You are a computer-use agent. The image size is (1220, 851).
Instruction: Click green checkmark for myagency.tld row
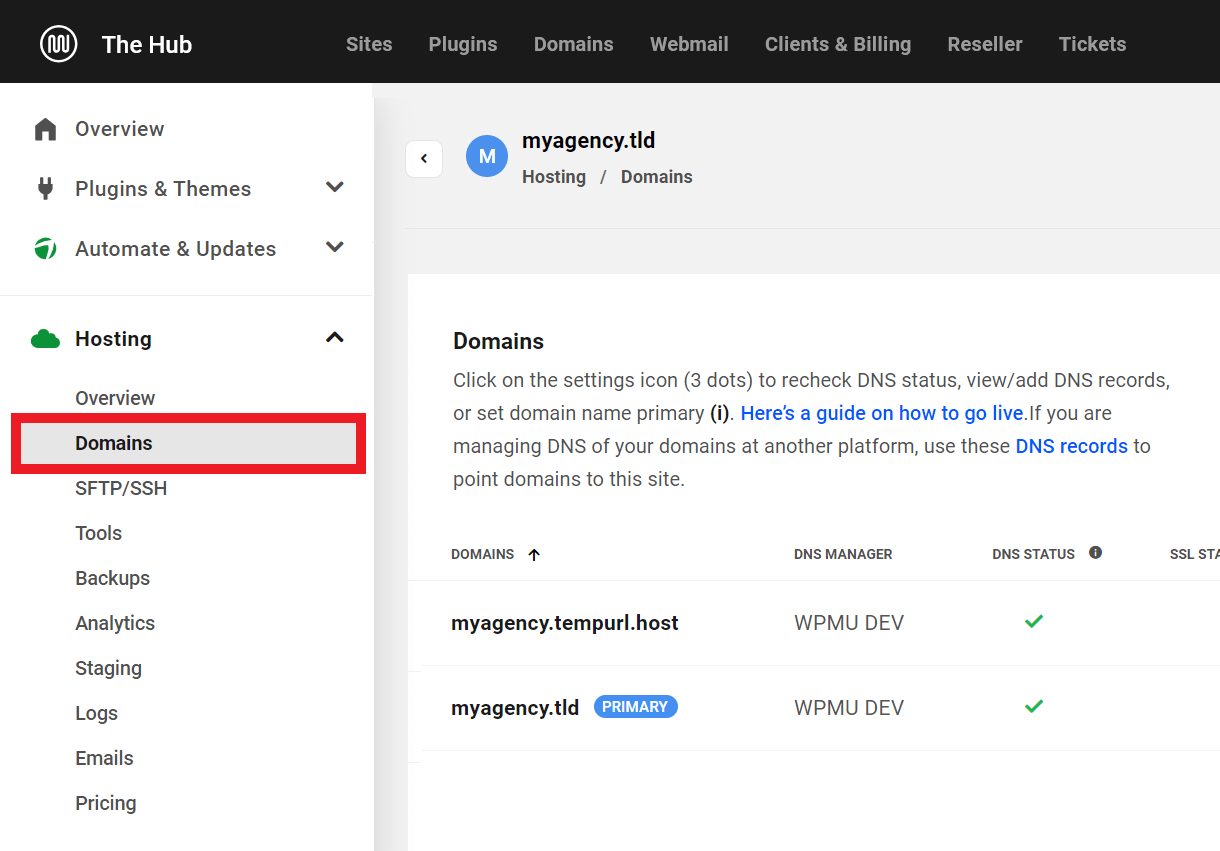(1034, 707)
